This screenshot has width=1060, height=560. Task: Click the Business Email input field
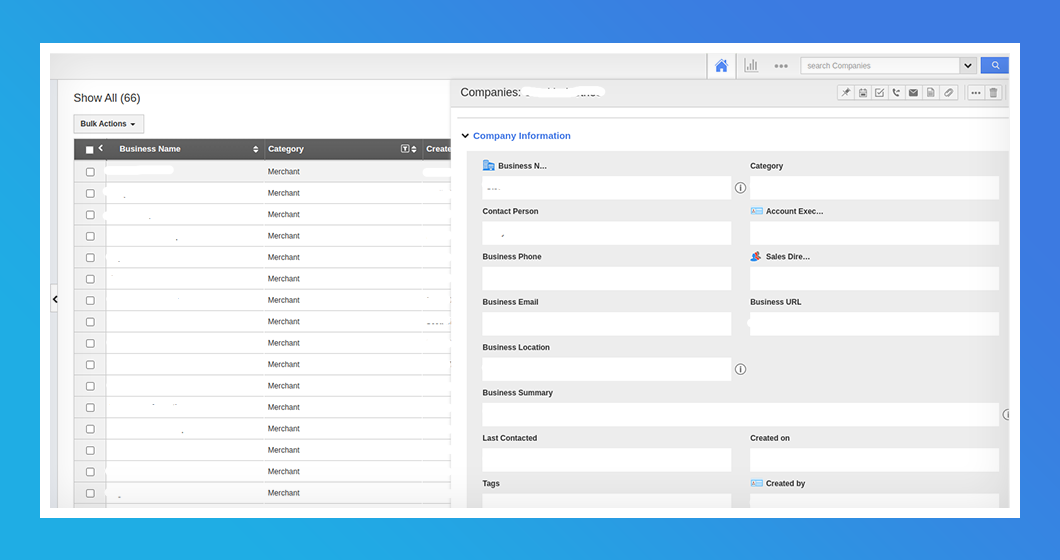click(606, 324)
